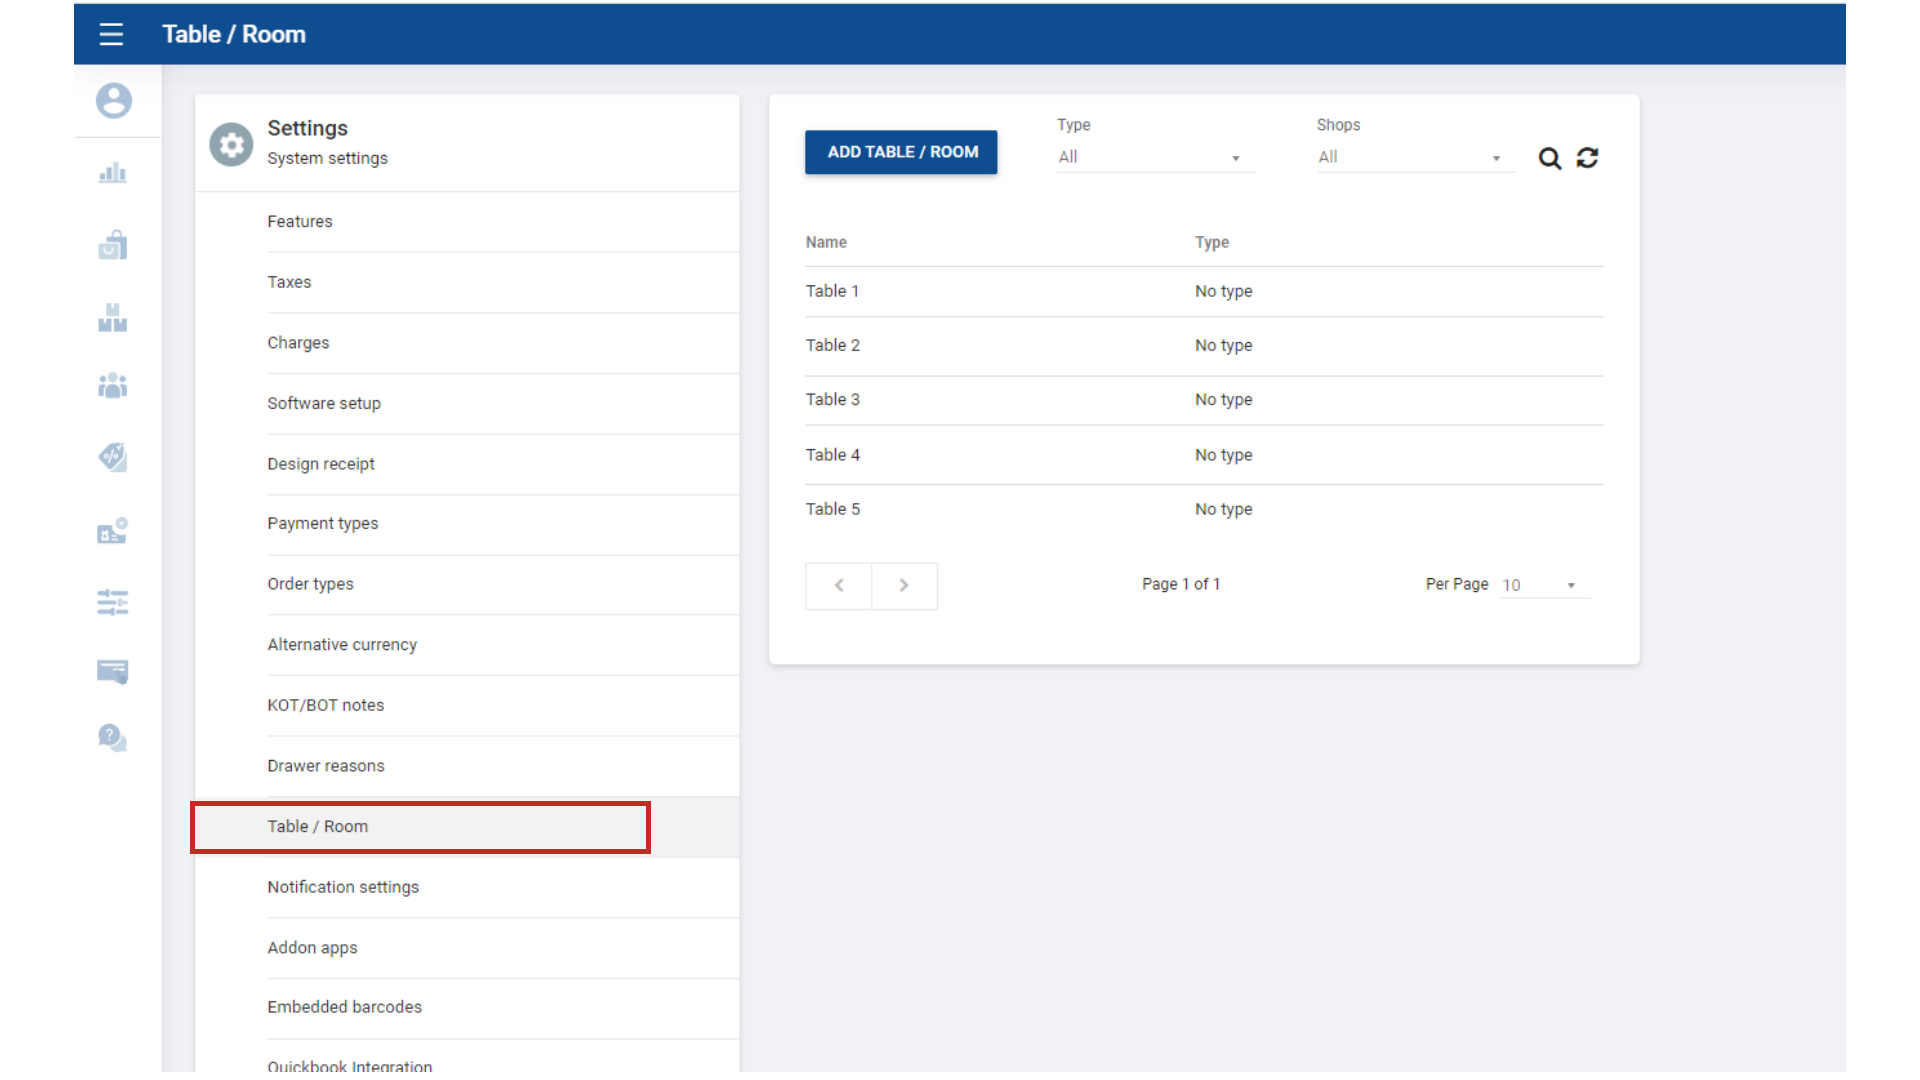The width and height of the screenshot is (1920, 1080).
Task: Click the sliders settings sidebar icon
Action: [113, 602]
